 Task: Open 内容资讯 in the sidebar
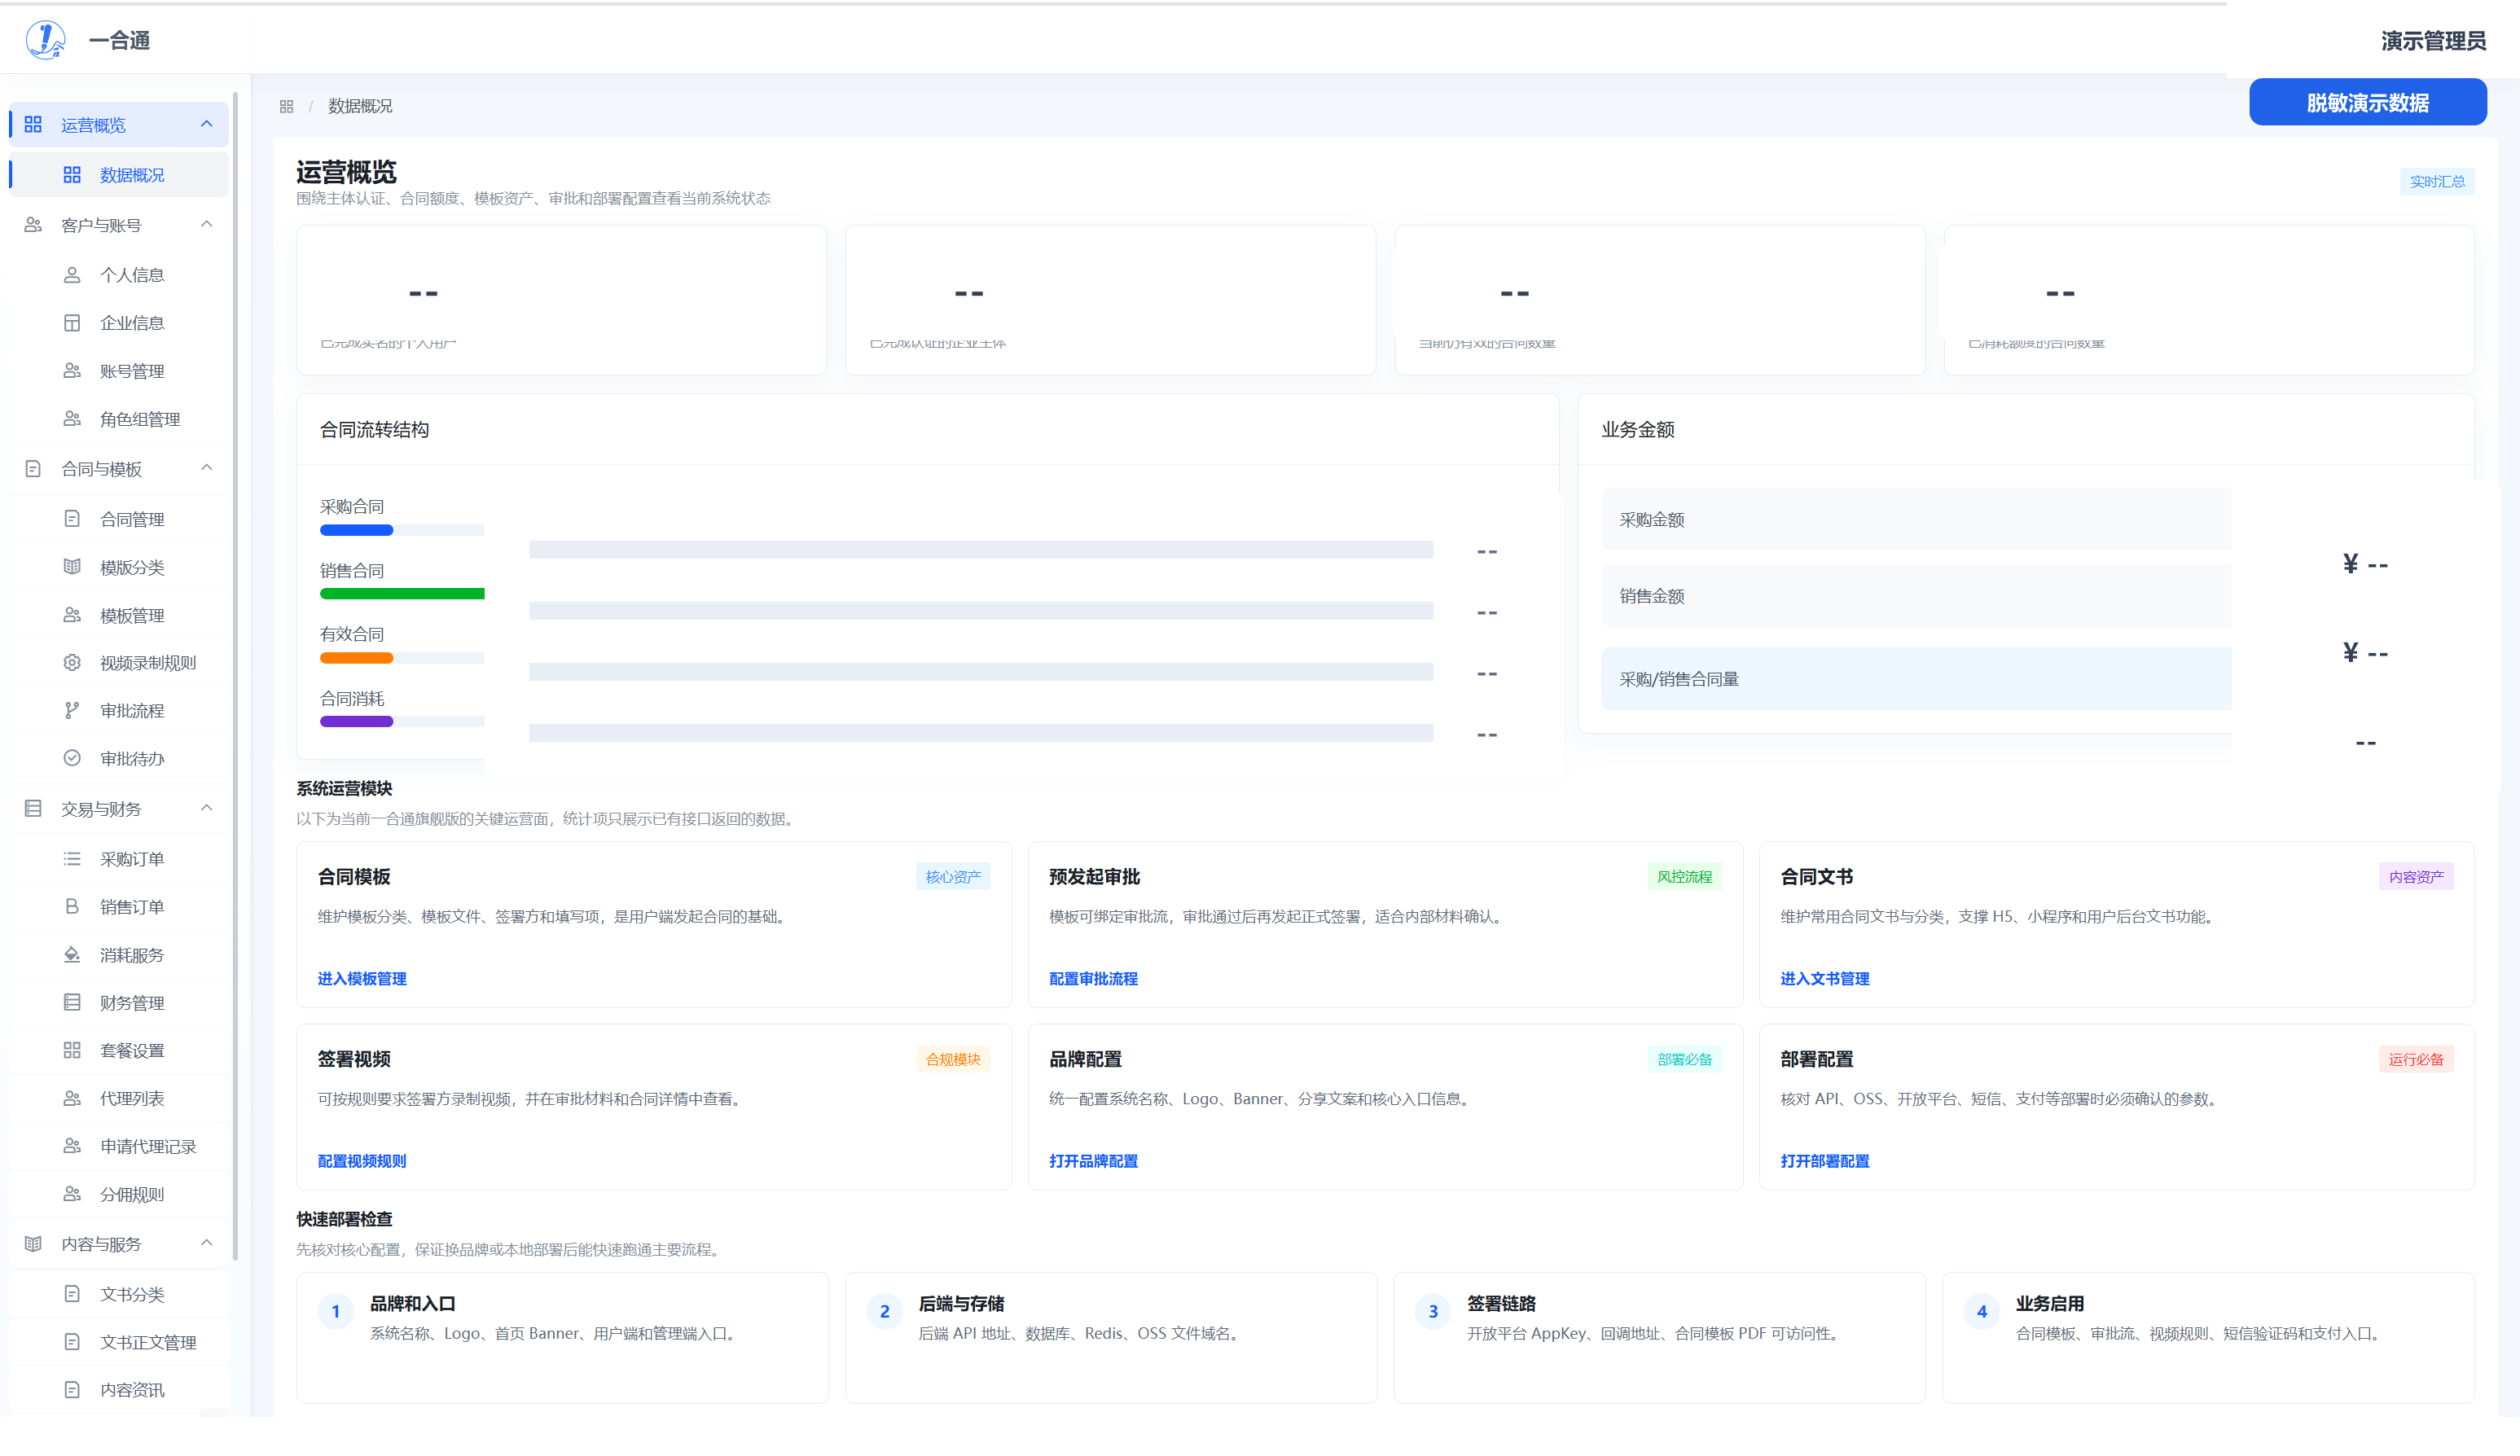tap(119, 1391)
